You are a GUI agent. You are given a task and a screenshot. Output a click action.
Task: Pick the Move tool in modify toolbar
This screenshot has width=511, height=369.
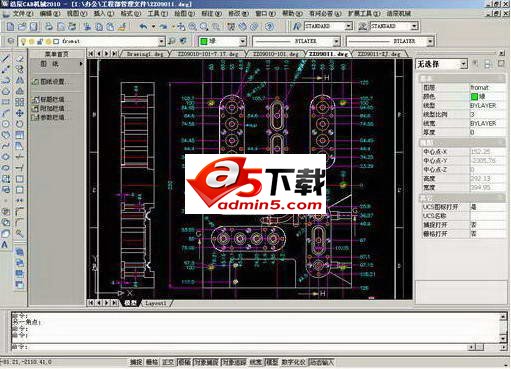pyautogui.click(x=20, y=113)
